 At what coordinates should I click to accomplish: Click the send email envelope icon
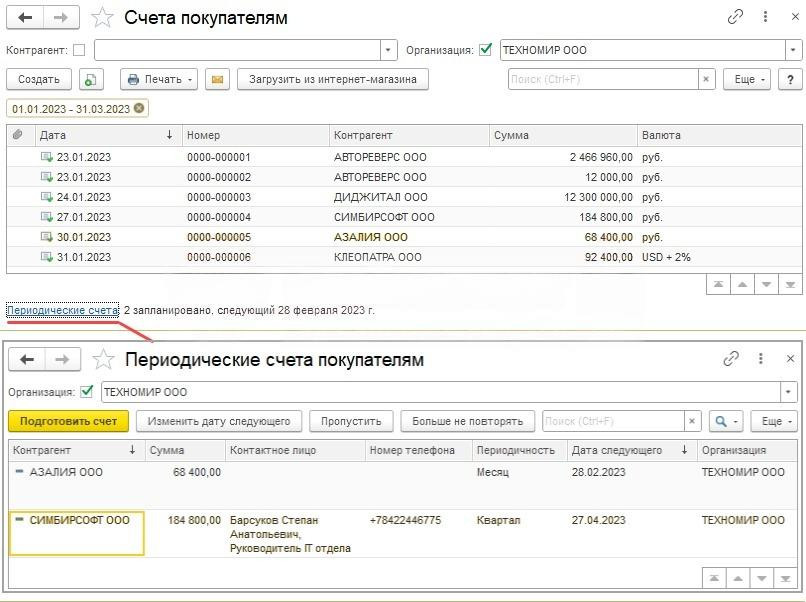point(217,80)
